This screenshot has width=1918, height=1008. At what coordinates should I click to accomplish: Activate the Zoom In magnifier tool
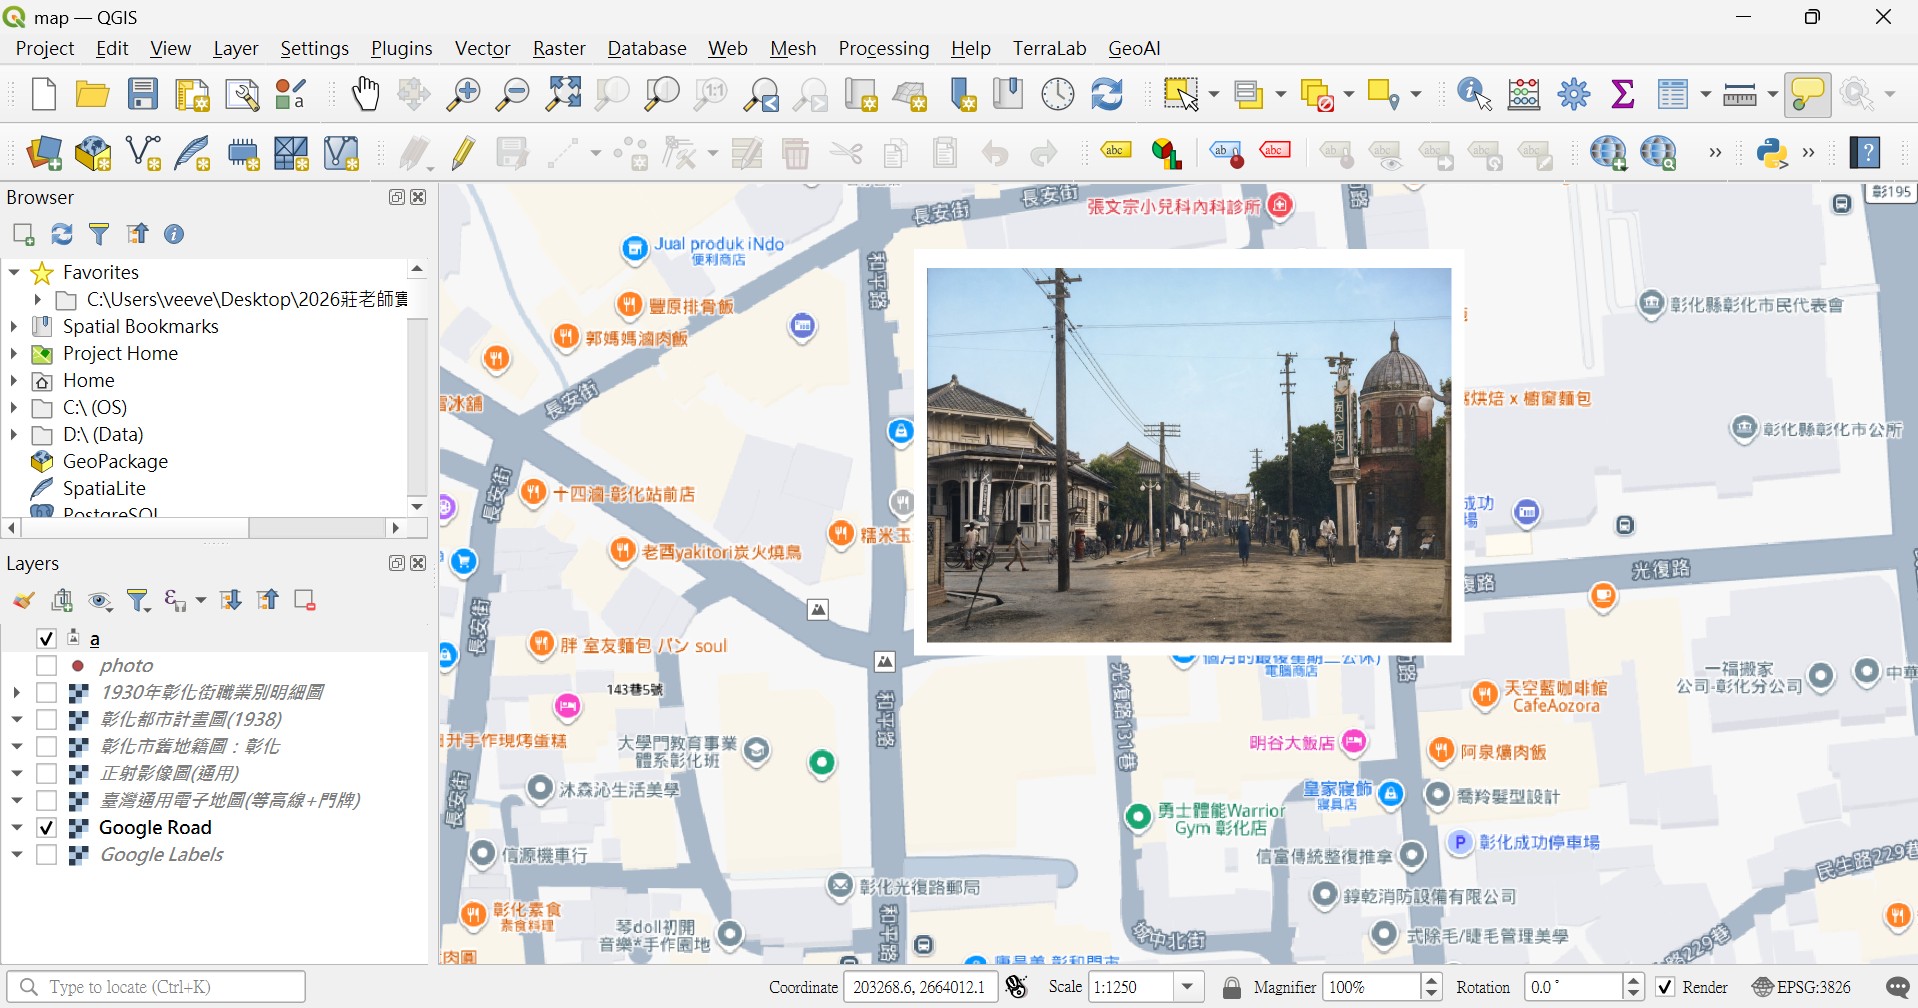[463, 94]
